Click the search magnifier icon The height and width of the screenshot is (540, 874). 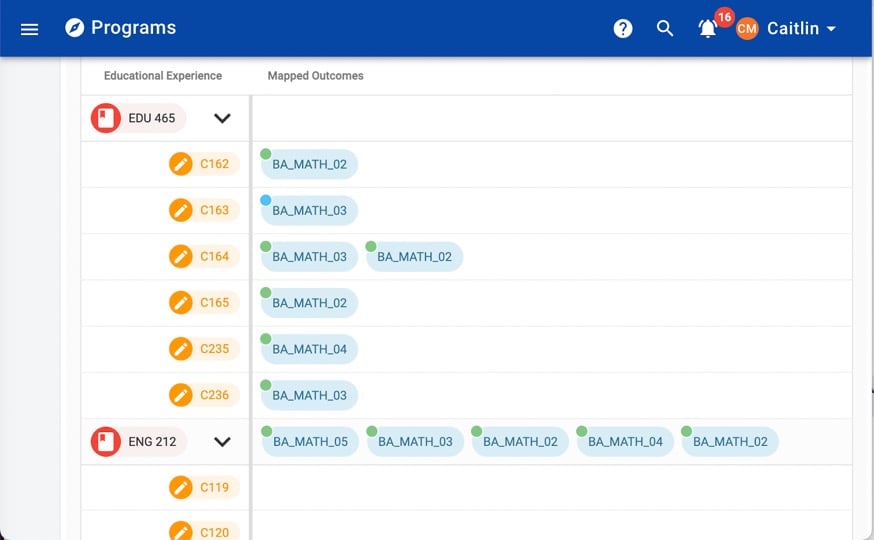pyautogui.click(x=665, y=29)
